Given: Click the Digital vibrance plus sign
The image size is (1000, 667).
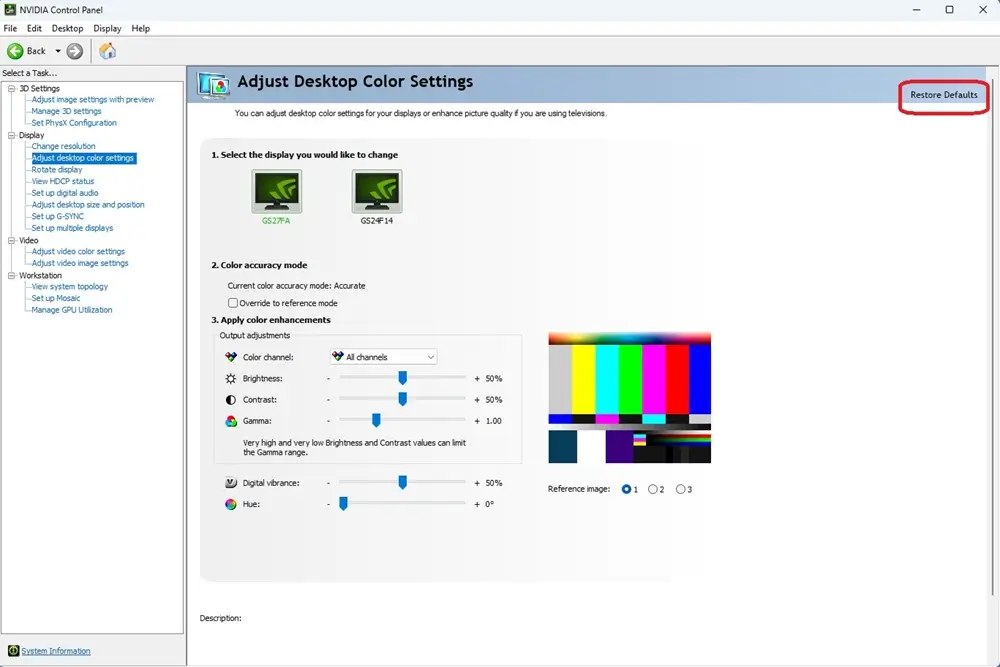Looking at the screenshot, I should 477,483.
